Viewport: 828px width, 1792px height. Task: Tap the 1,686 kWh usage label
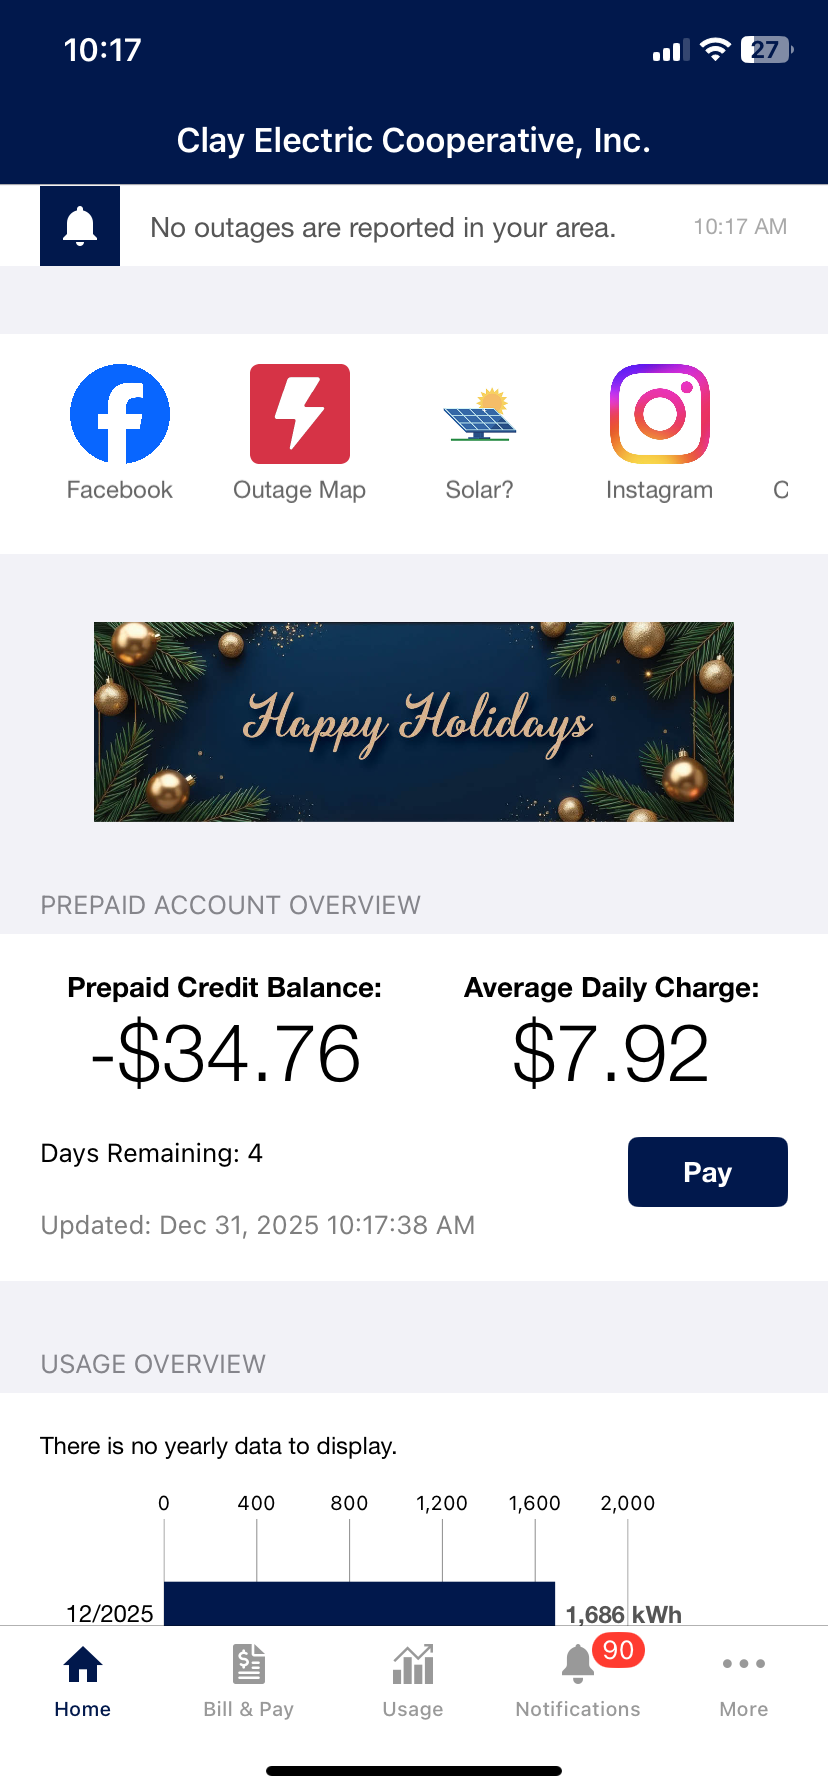624,1614
